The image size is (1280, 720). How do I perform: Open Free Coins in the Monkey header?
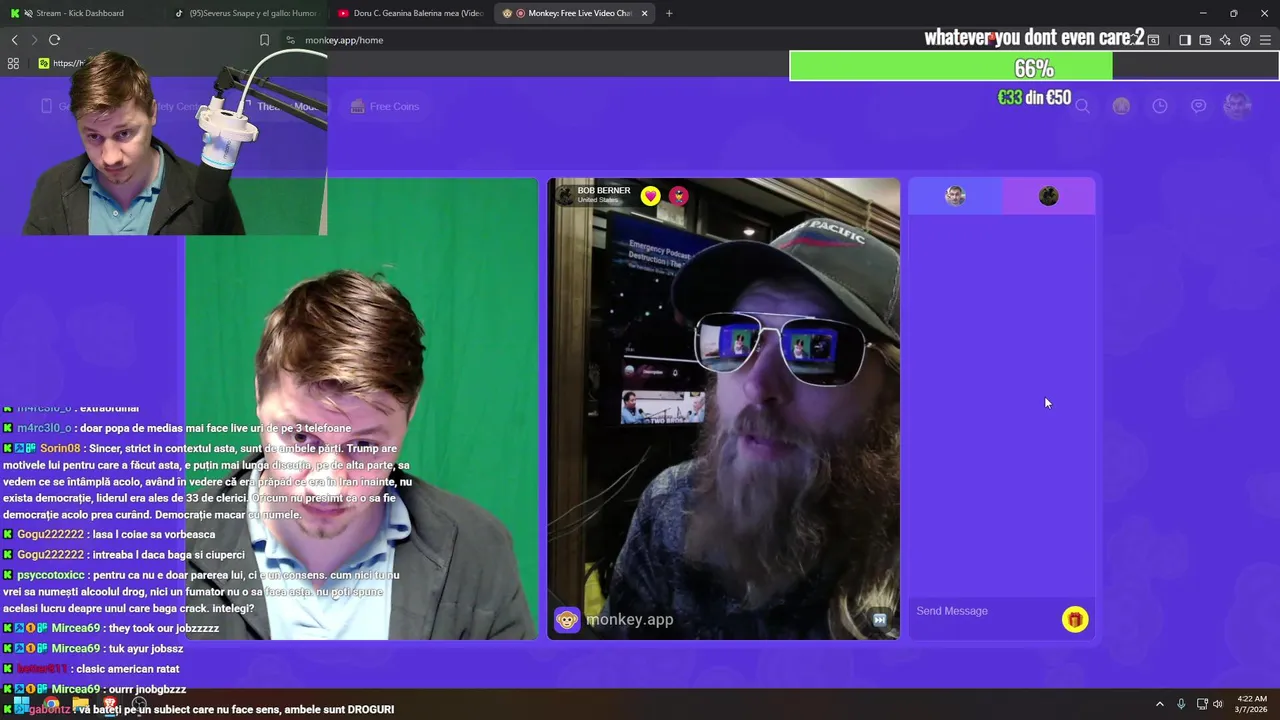[x=385, y=106]
